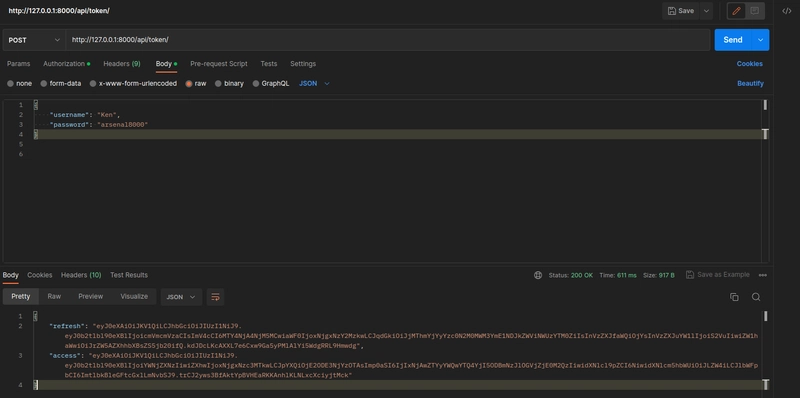Click the request URL input field
Viewport: 800px width, 398px height.
coord(388,40)
